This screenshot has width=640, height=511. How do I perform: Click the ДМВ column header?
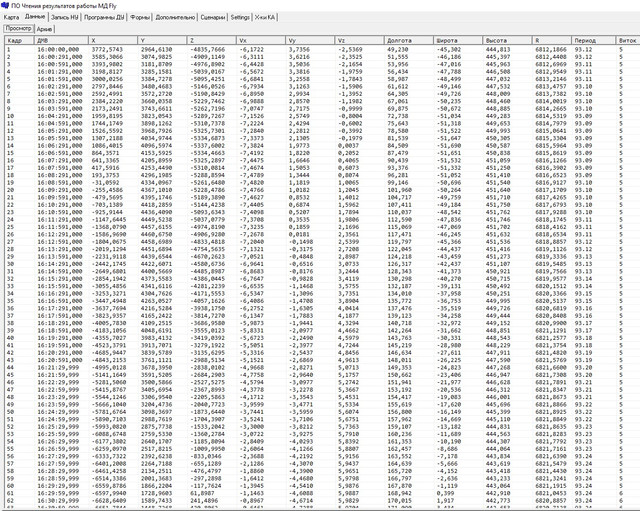[60, 39]
